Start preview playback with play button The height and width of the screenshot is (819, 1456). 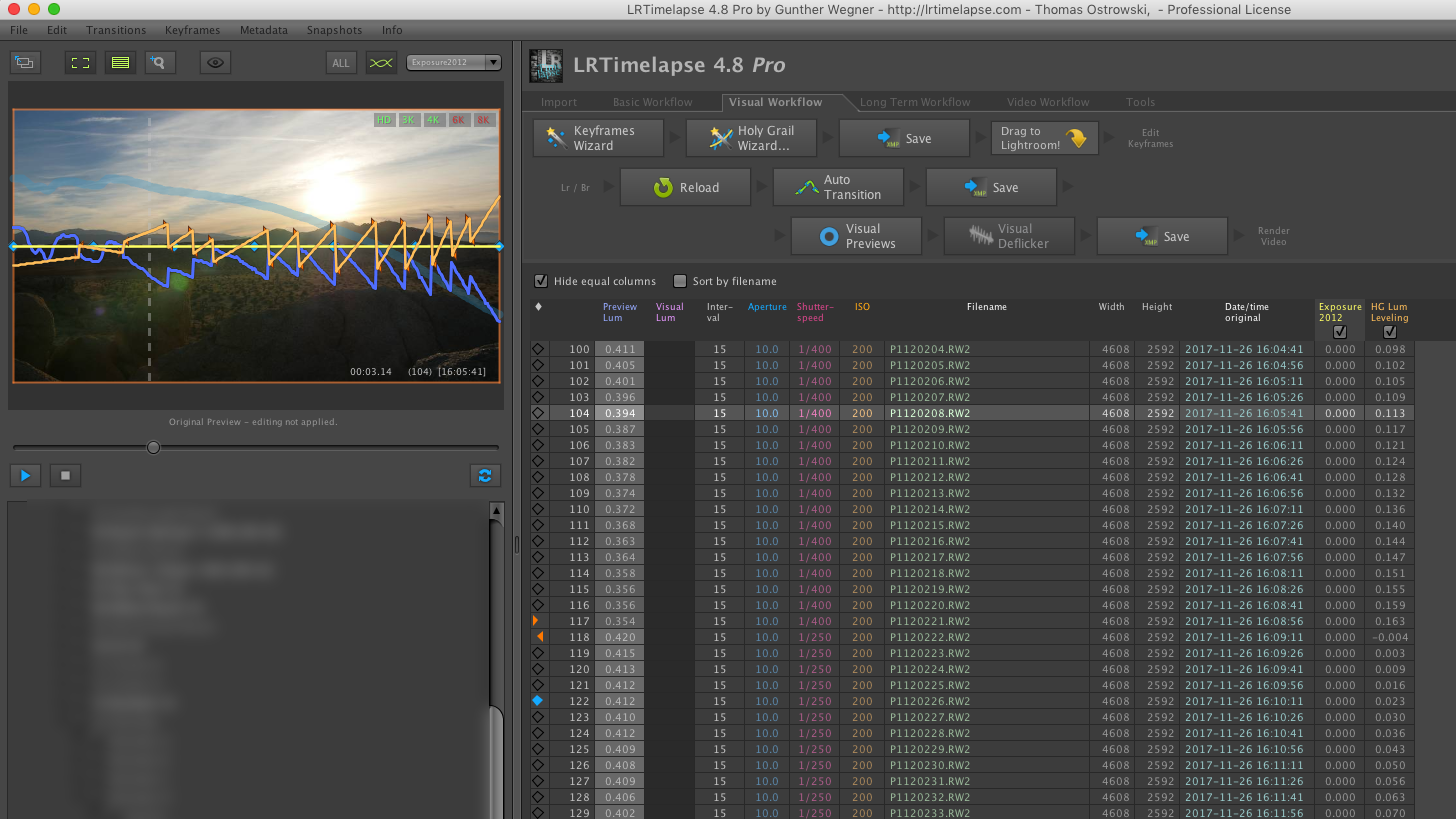(x=25, y=475)
